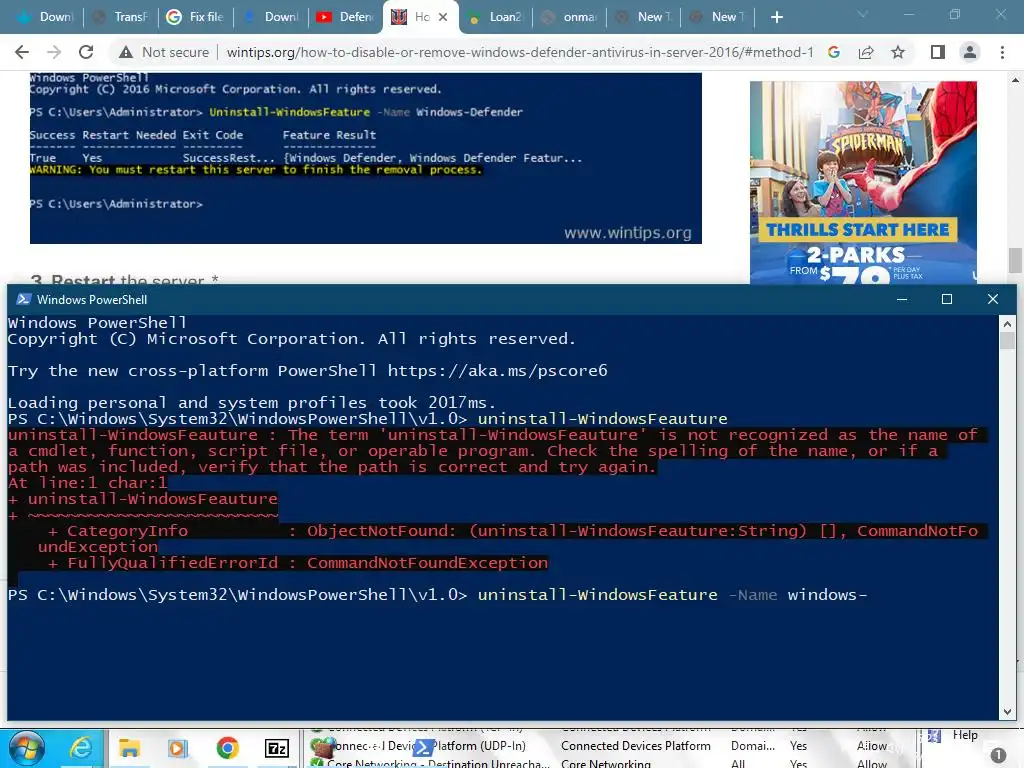Open the Windows Start orb
The image size is (1024, 768).
[27, 748]
